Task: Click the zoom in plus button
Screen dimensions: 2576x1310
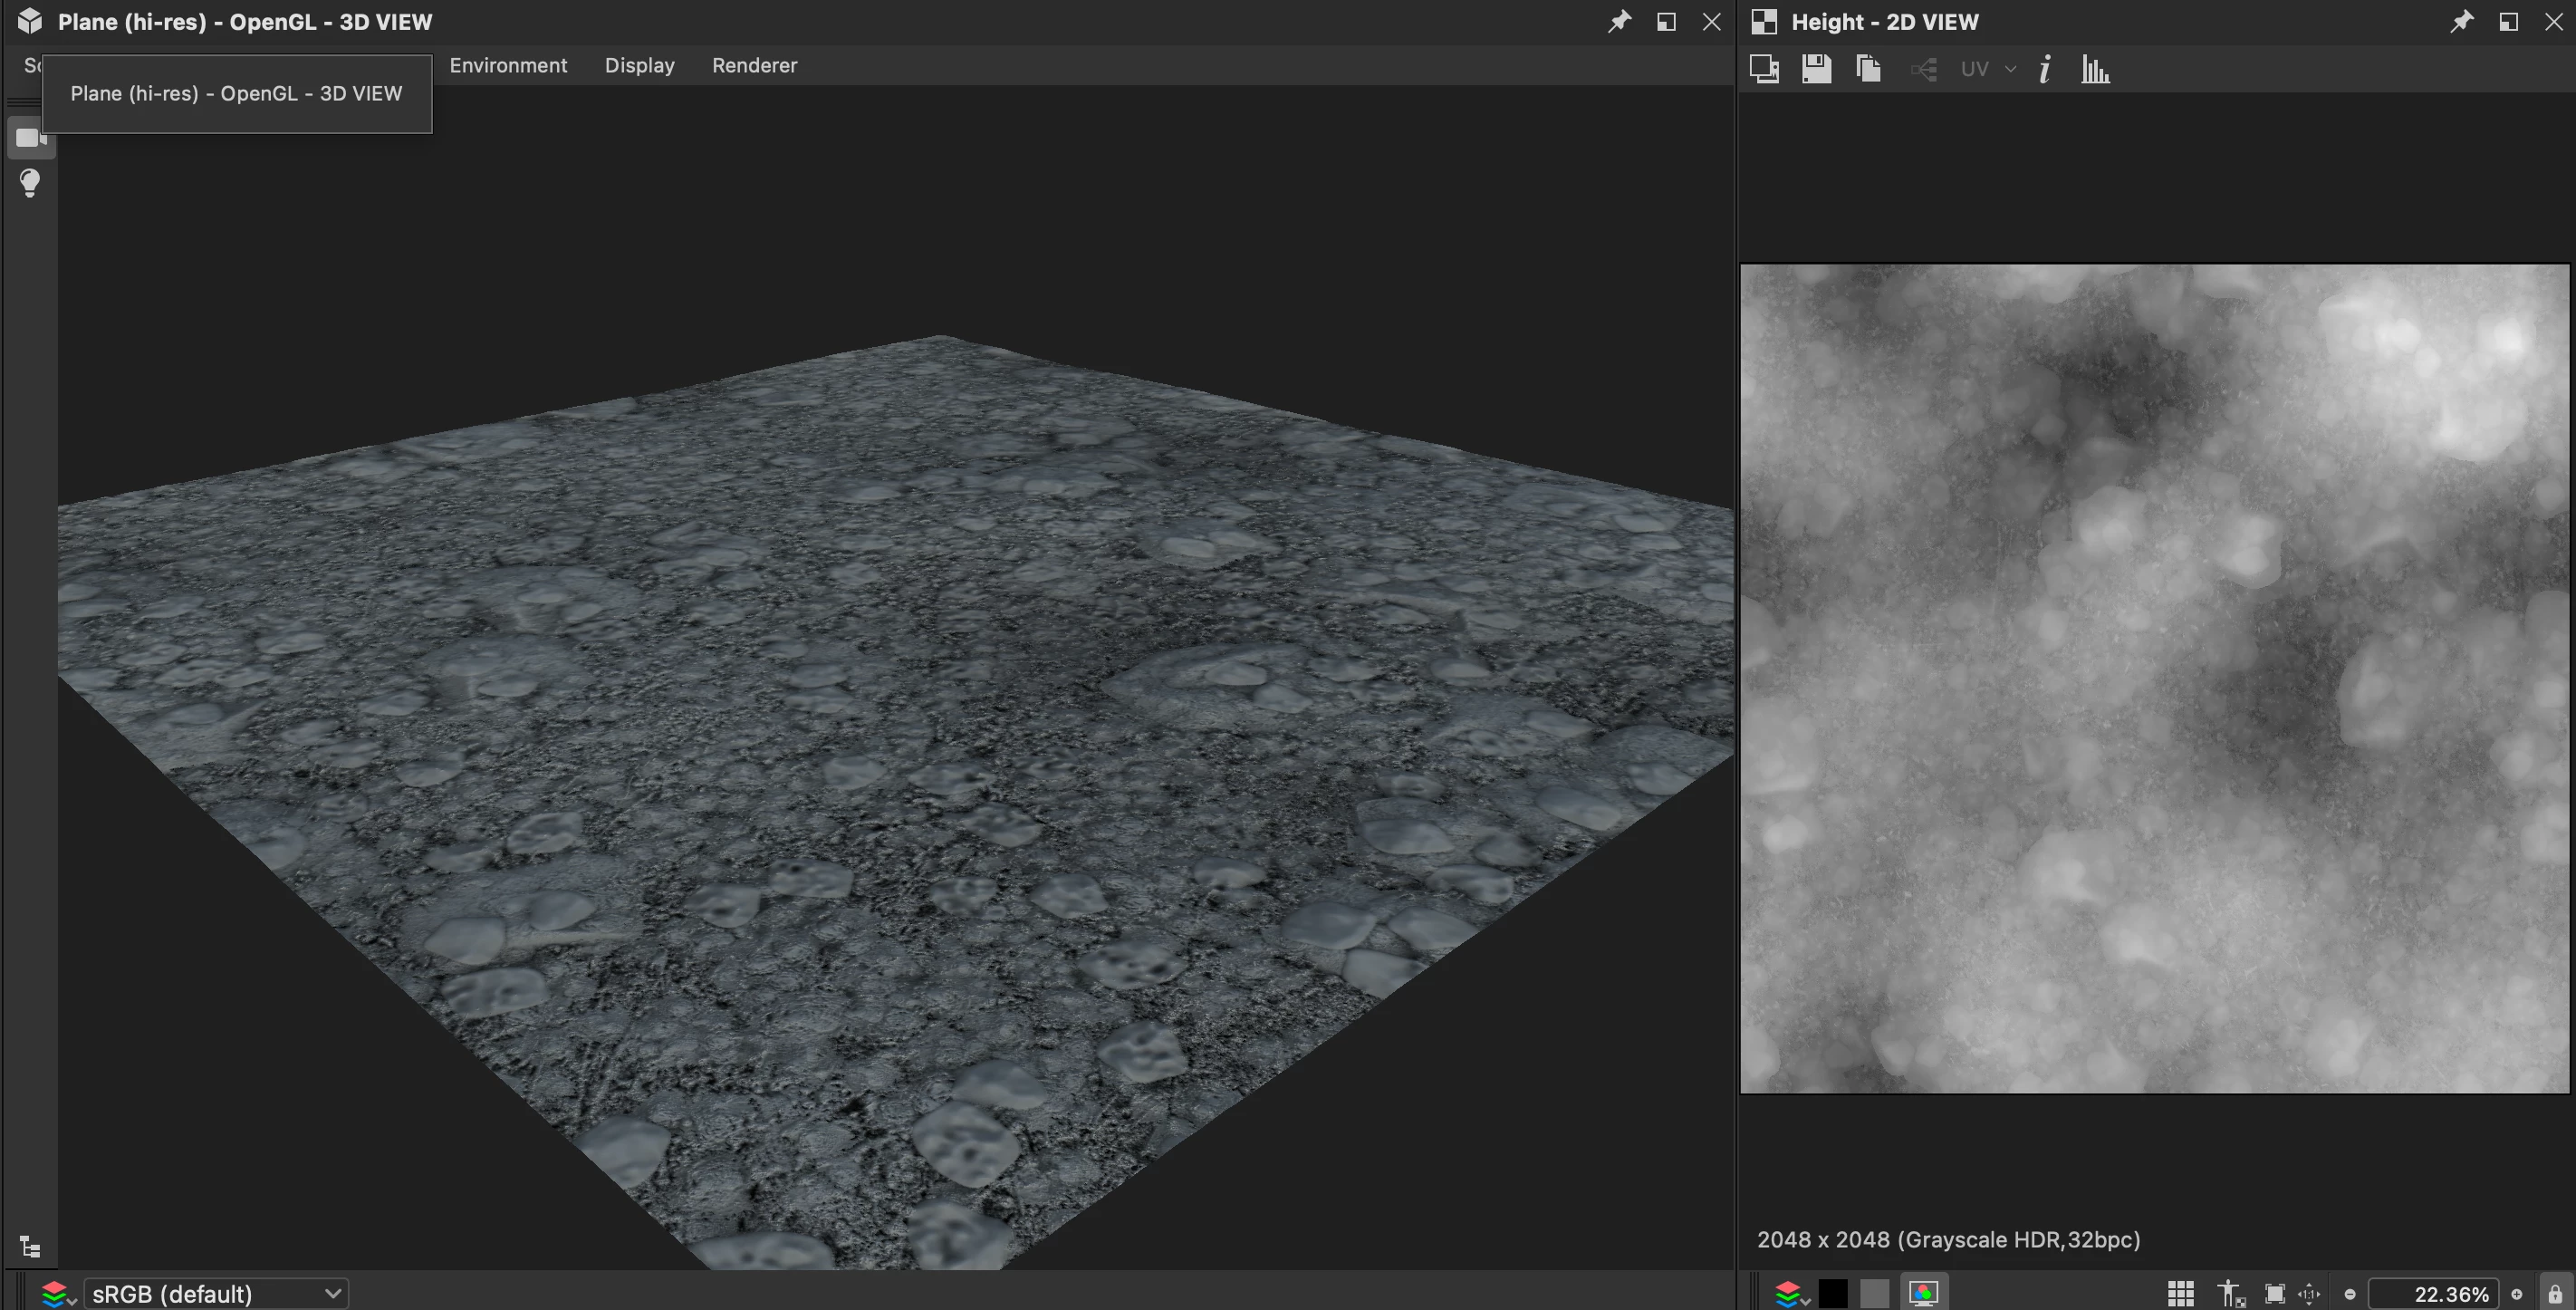Action: pos(2517,1293)
